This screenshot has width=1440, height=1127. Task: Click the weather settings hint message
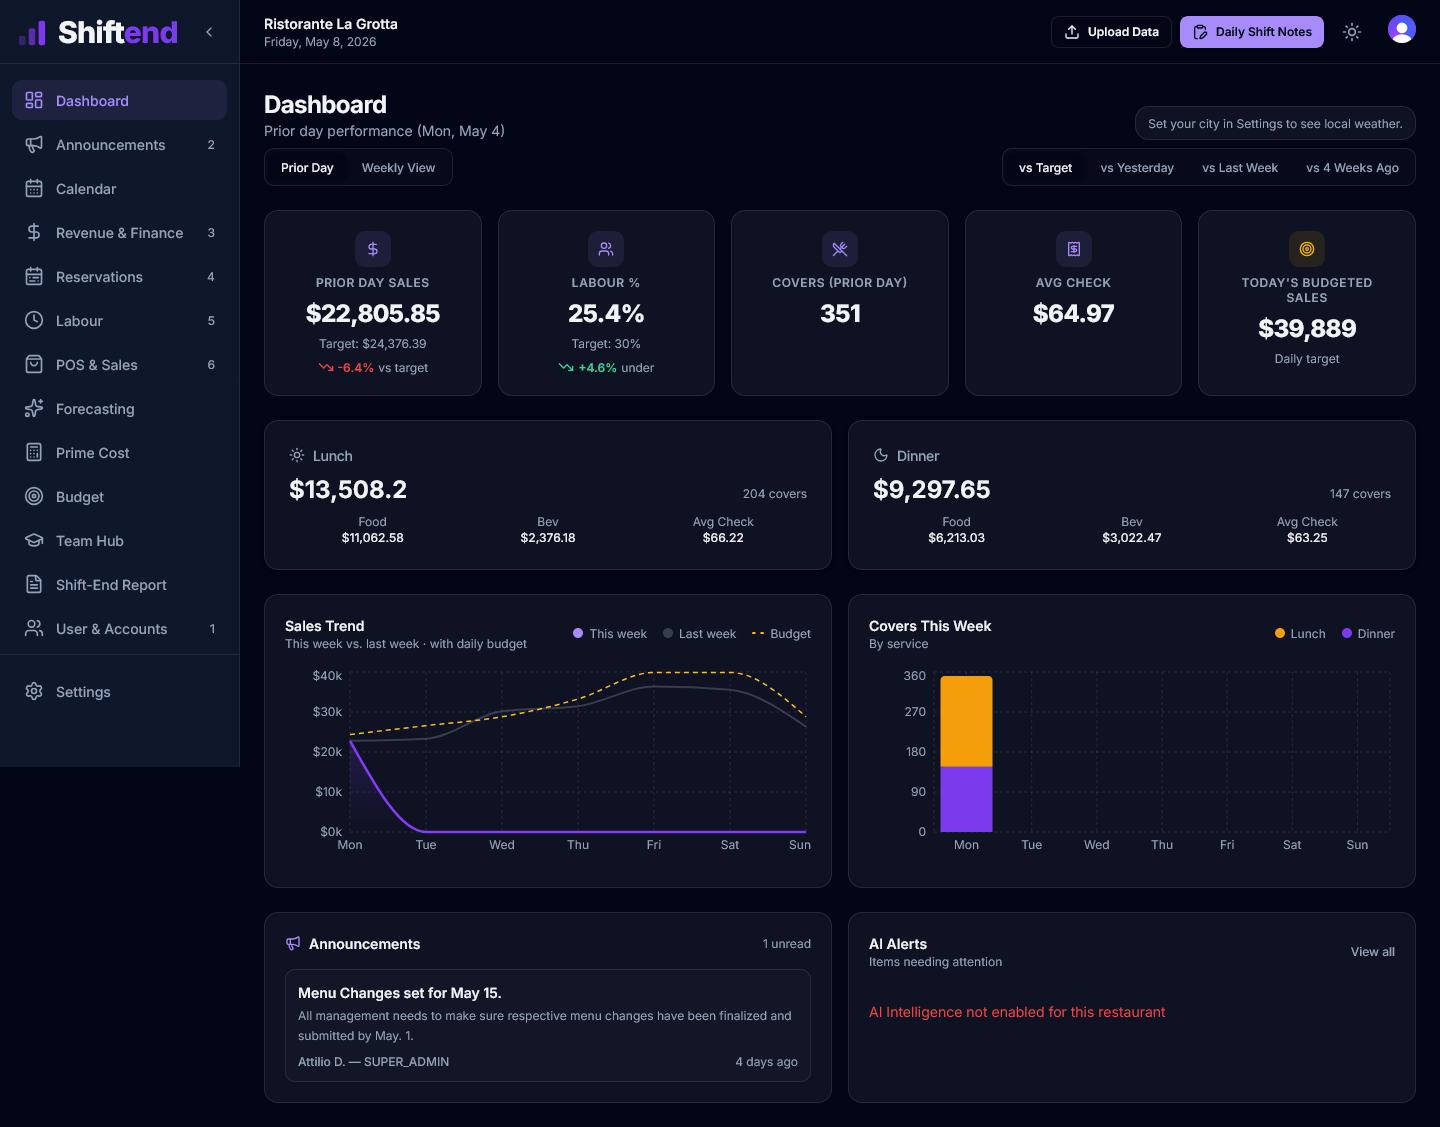tap(1275, 124)
